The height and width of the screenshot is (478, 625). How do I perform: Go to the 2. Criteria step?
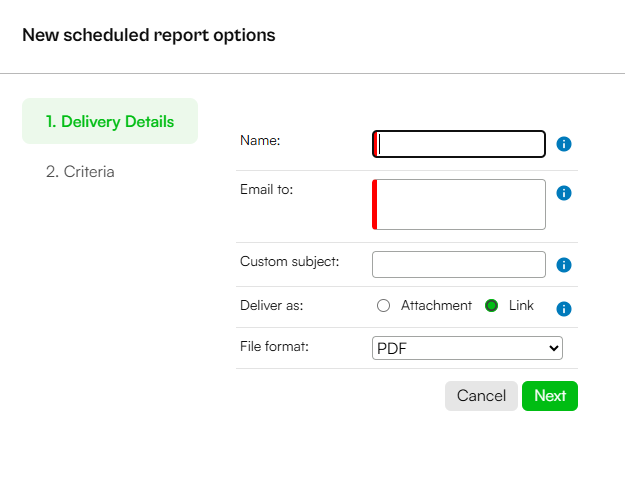pyautogui.click(x=80, y=172)
